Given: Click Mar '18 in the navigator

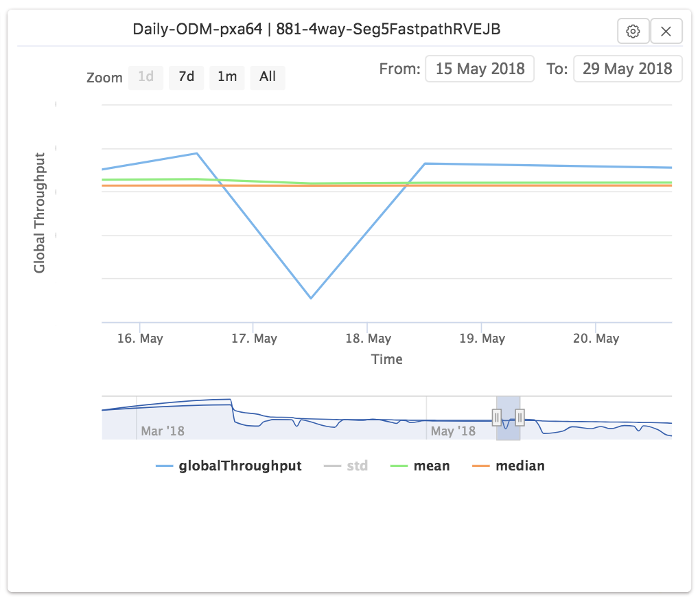Looking at the screenshot, I should click(x=162, y=431).
